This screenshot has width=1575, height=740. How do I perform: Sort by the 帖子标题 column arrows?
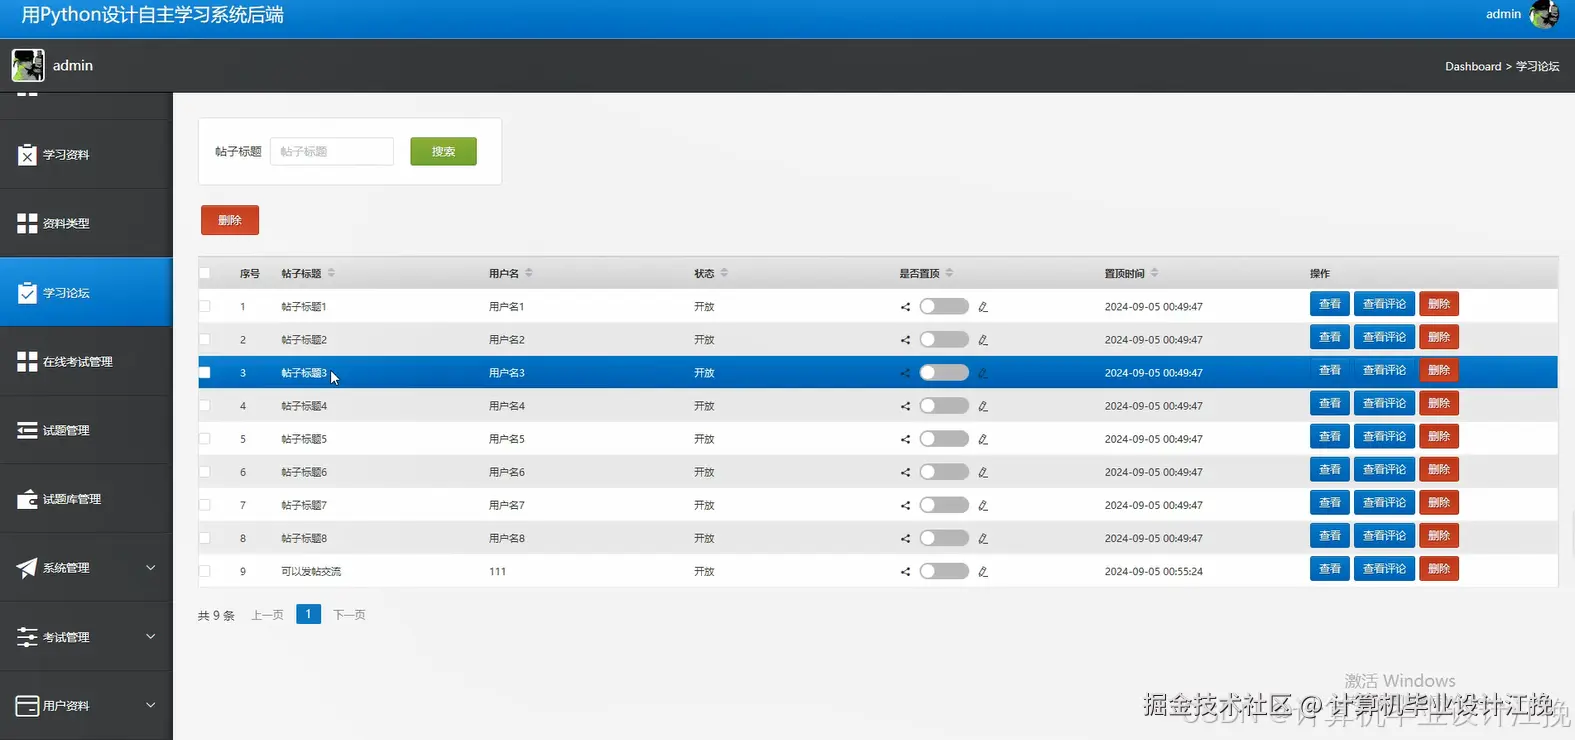click(x=331, y=273)
